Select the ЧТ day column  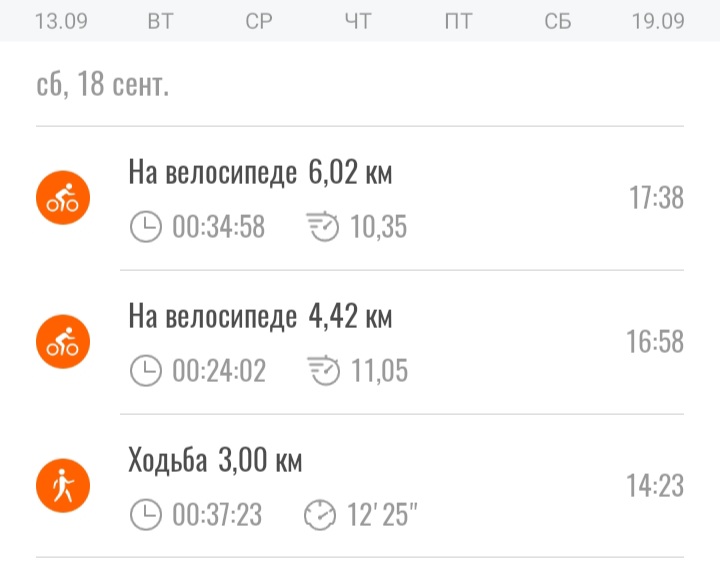click(358, 21)
